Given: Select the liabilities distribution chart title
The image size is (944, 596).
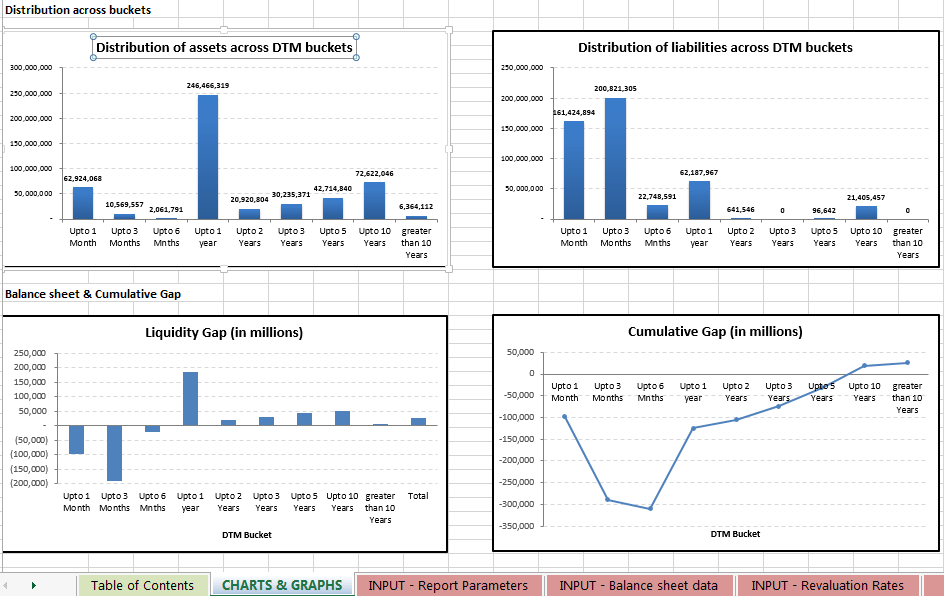Looking at the screenshot, I should 715,48.
